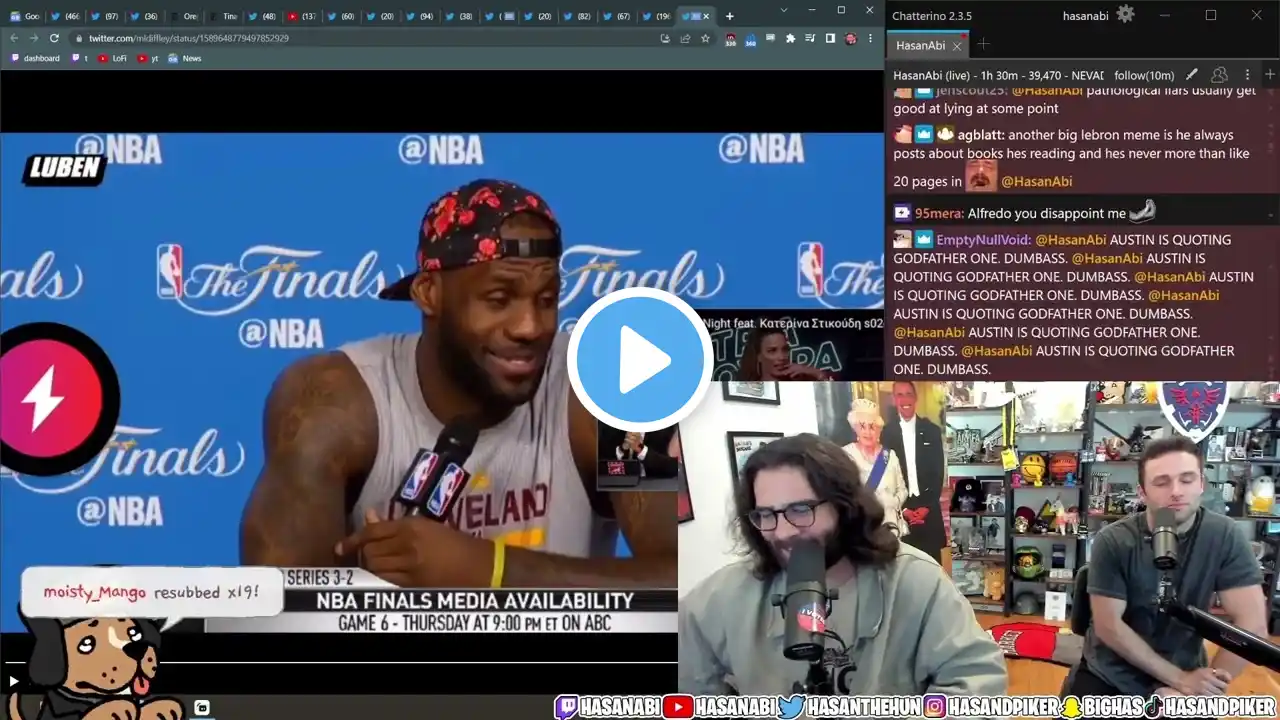Image resolution: width=1280 pixels, height=720 pixels.
Task: Share this page via share icon
Action: (x=685, y=38)
